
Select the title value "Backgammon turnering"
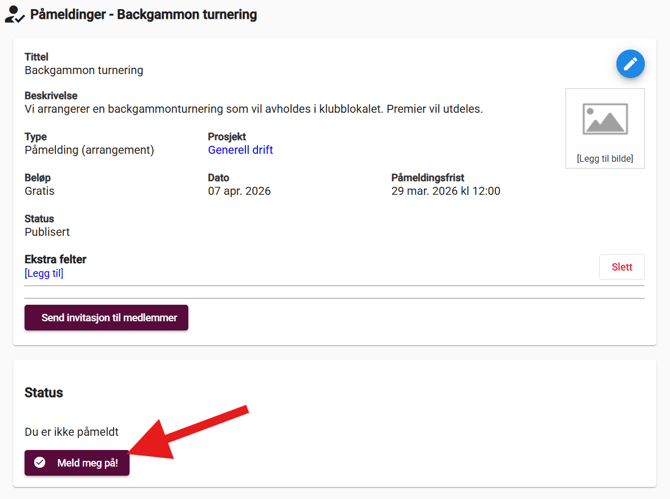84,70
